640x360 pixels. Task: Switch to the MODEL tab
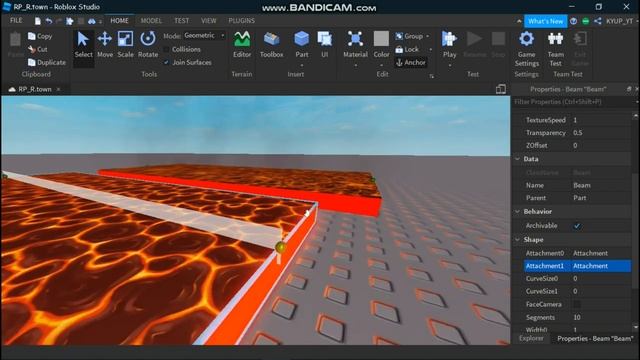click(x=151, y=20)
